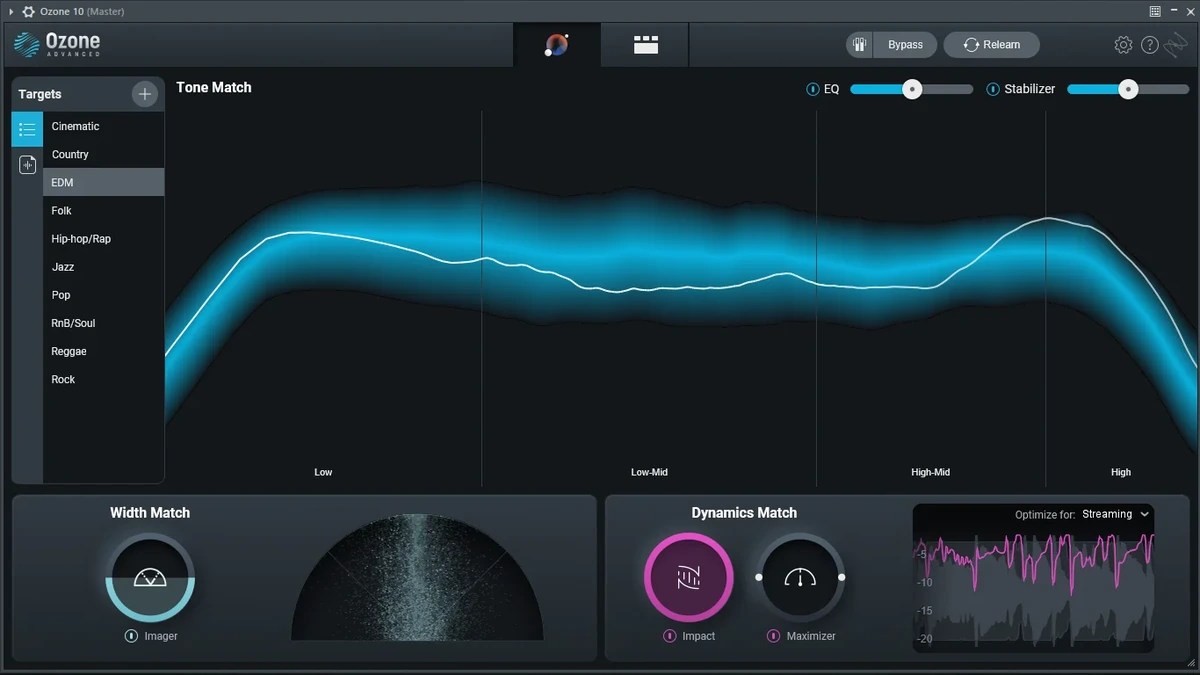Click the stereo vectorscope display
This screenshot has height=675, width=1200.
click(x=417, y=578)
